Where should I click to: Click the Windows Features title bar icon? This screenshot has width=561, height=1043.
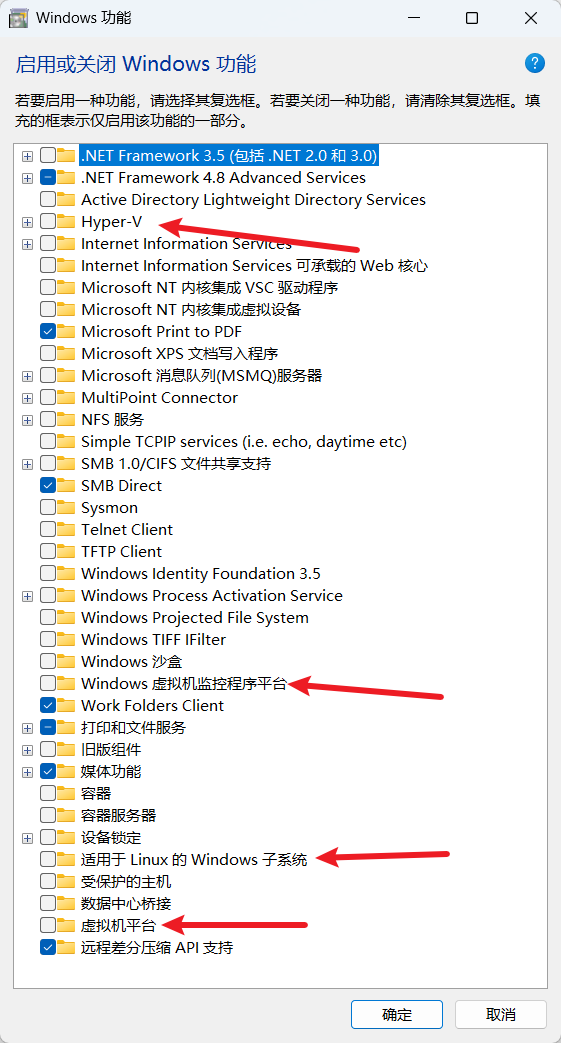[18, 19]
